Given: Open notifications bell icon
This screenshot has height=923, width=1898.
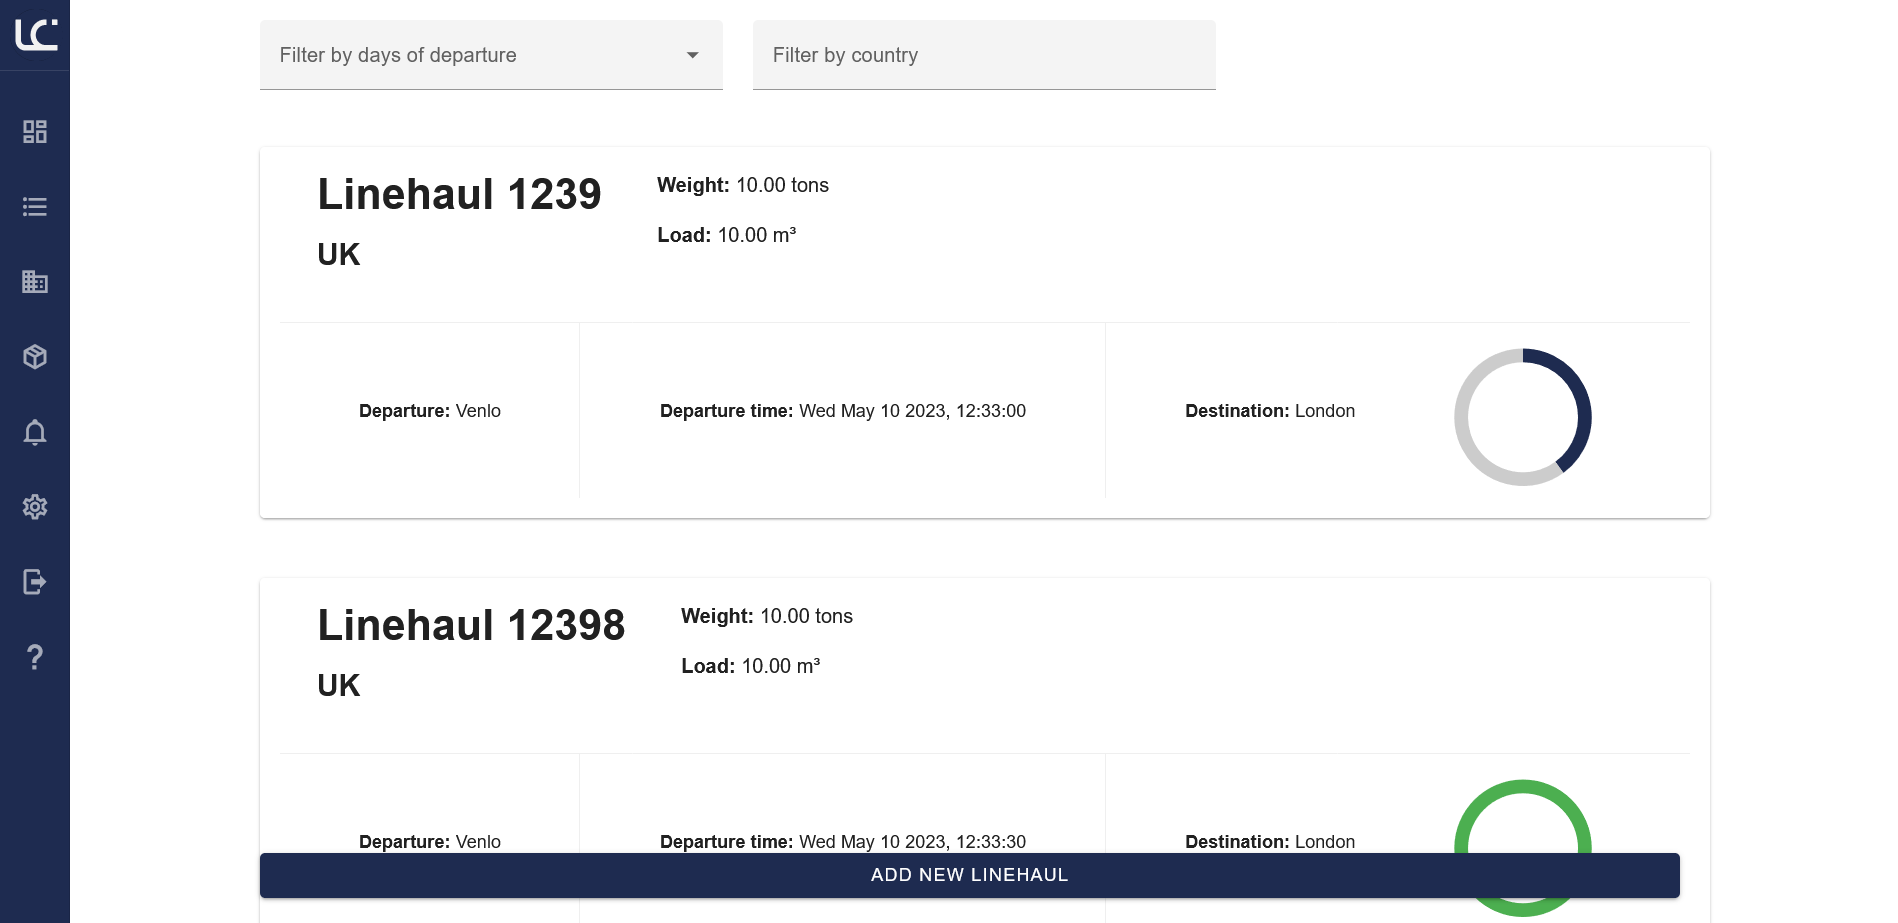Looking at the screenshot, I should [x=35, y=432].
